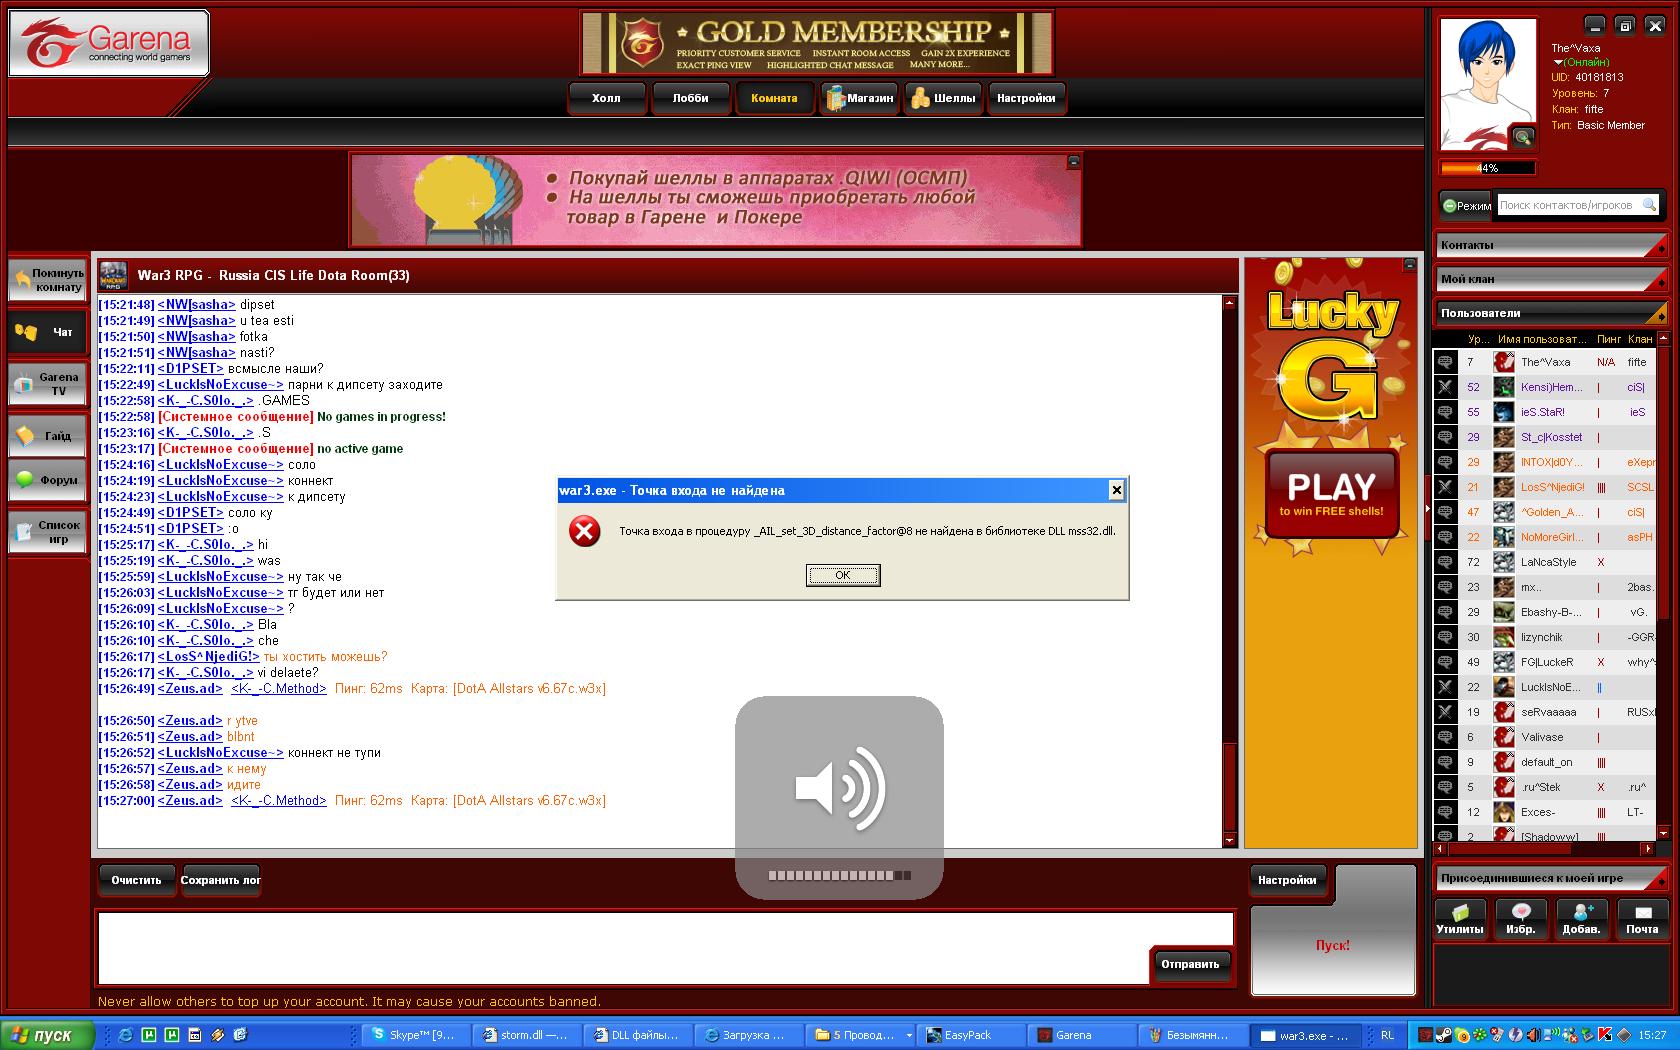Collapse the Пользователи section
This screenshot has width=1680, height=1050.
pyautogui.click(x=1551, y=313)
